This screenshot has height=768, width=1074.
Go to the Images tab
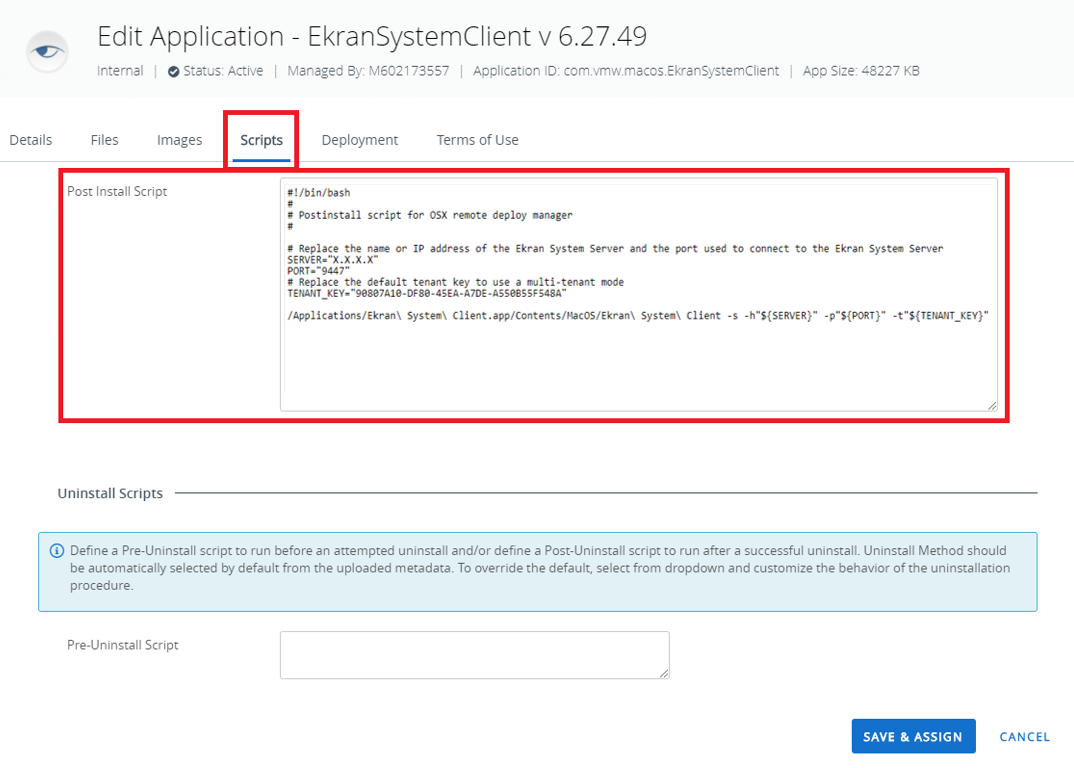[x=180, y=140]
